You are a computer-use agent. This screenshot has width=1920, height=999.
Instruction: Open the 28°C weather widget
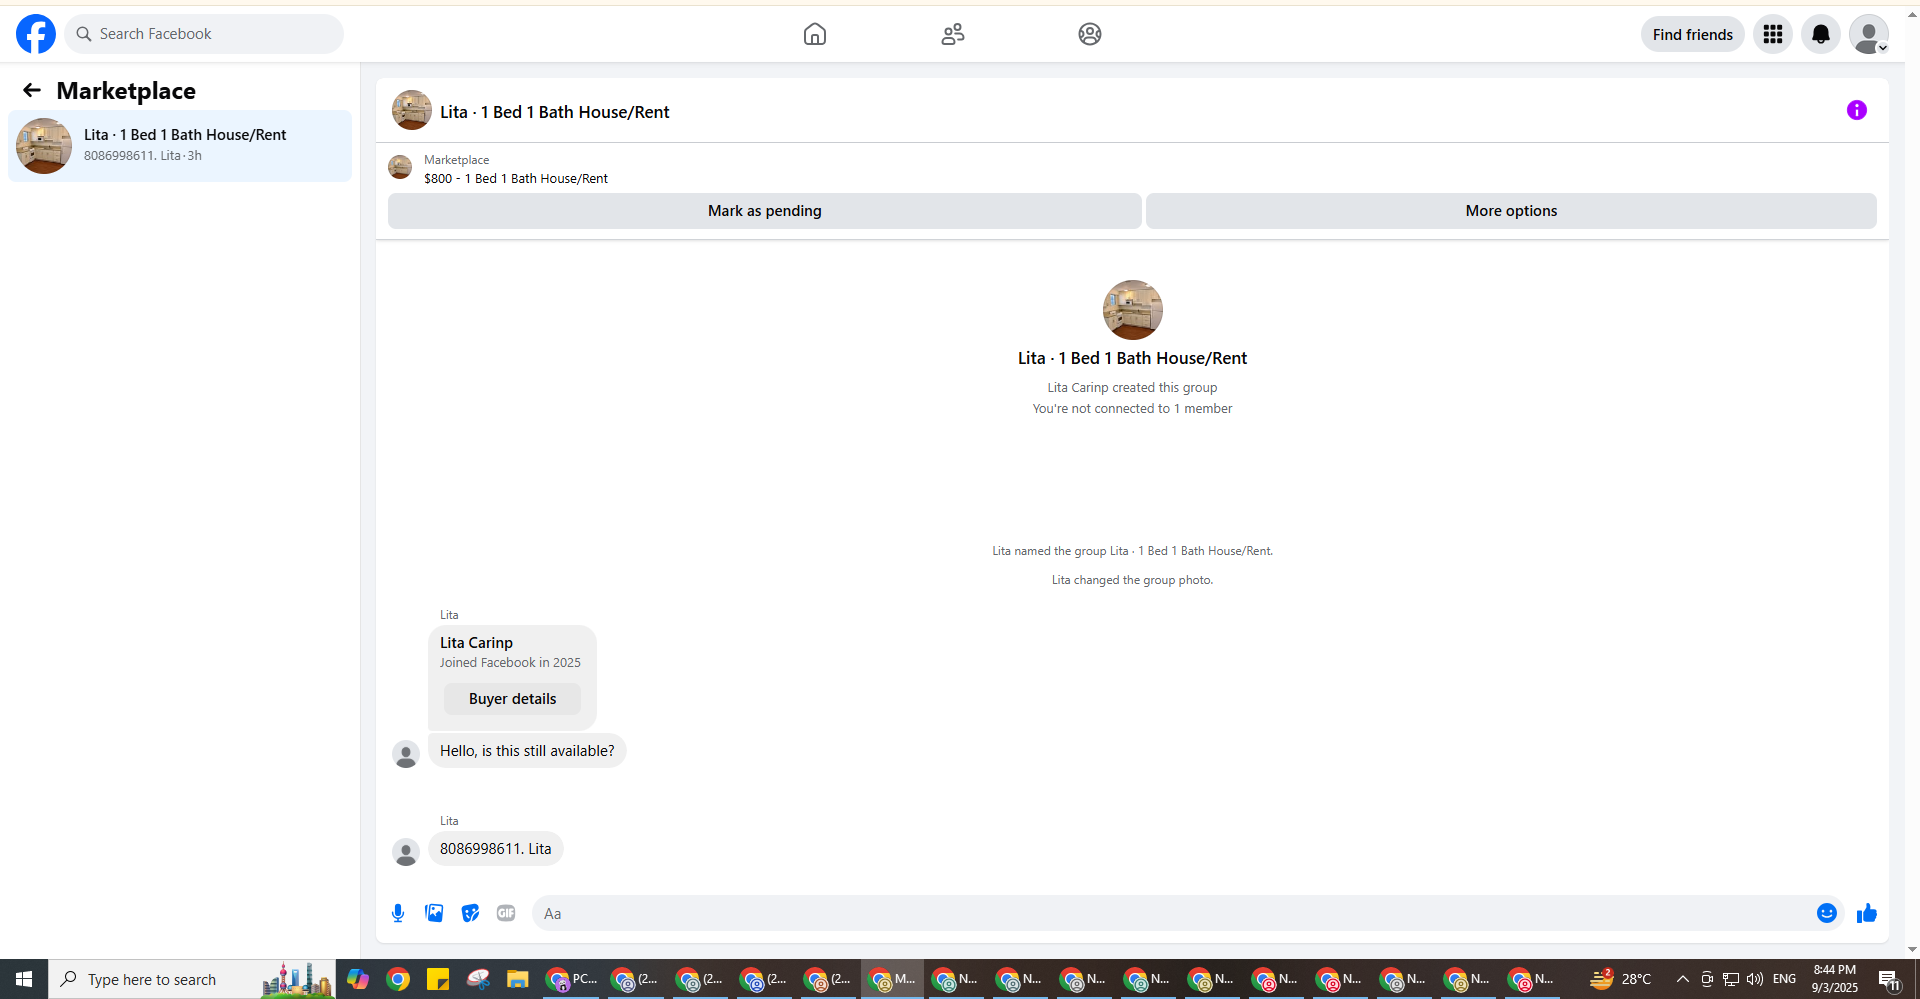[x=1621, y=979]
